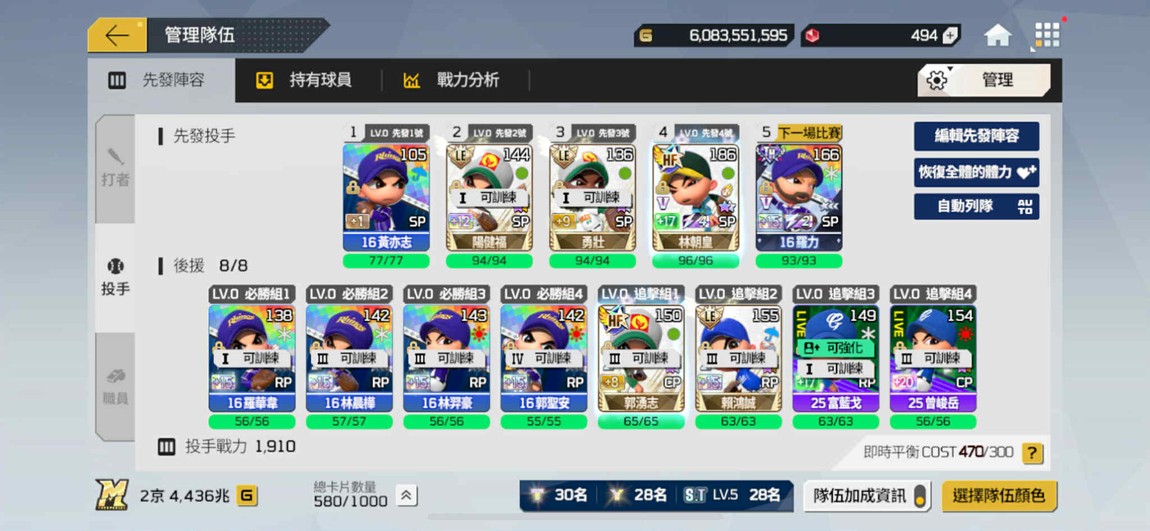This screenshot has height=531, width=1150.
Task: Open the grid menu icon
Action: (1047, 34)
